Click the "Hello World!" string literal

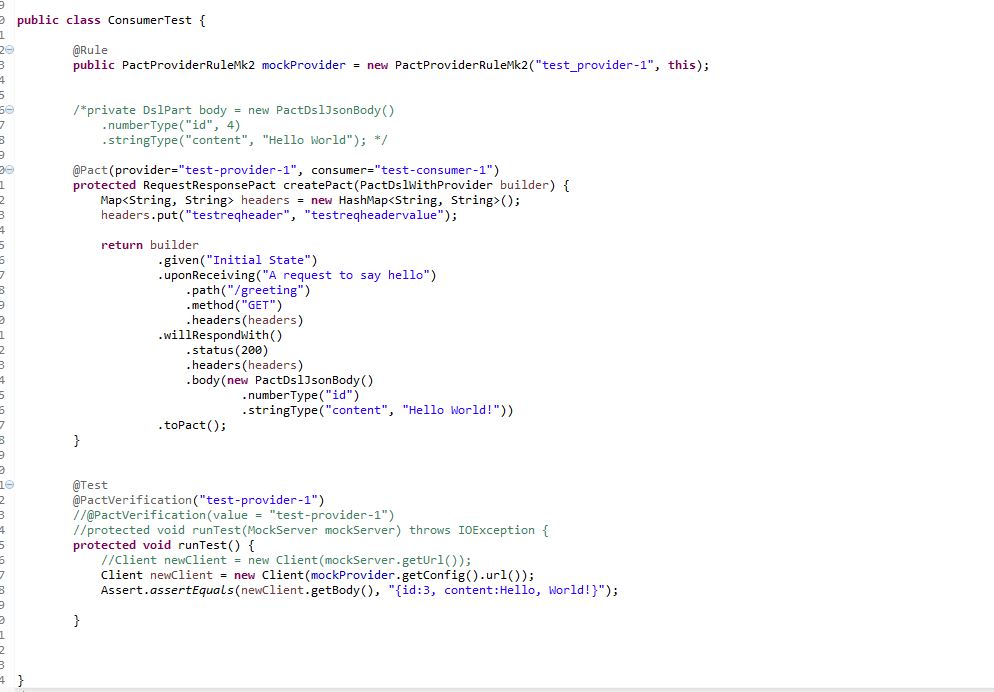pyautogui.click(x=451, y=410)
